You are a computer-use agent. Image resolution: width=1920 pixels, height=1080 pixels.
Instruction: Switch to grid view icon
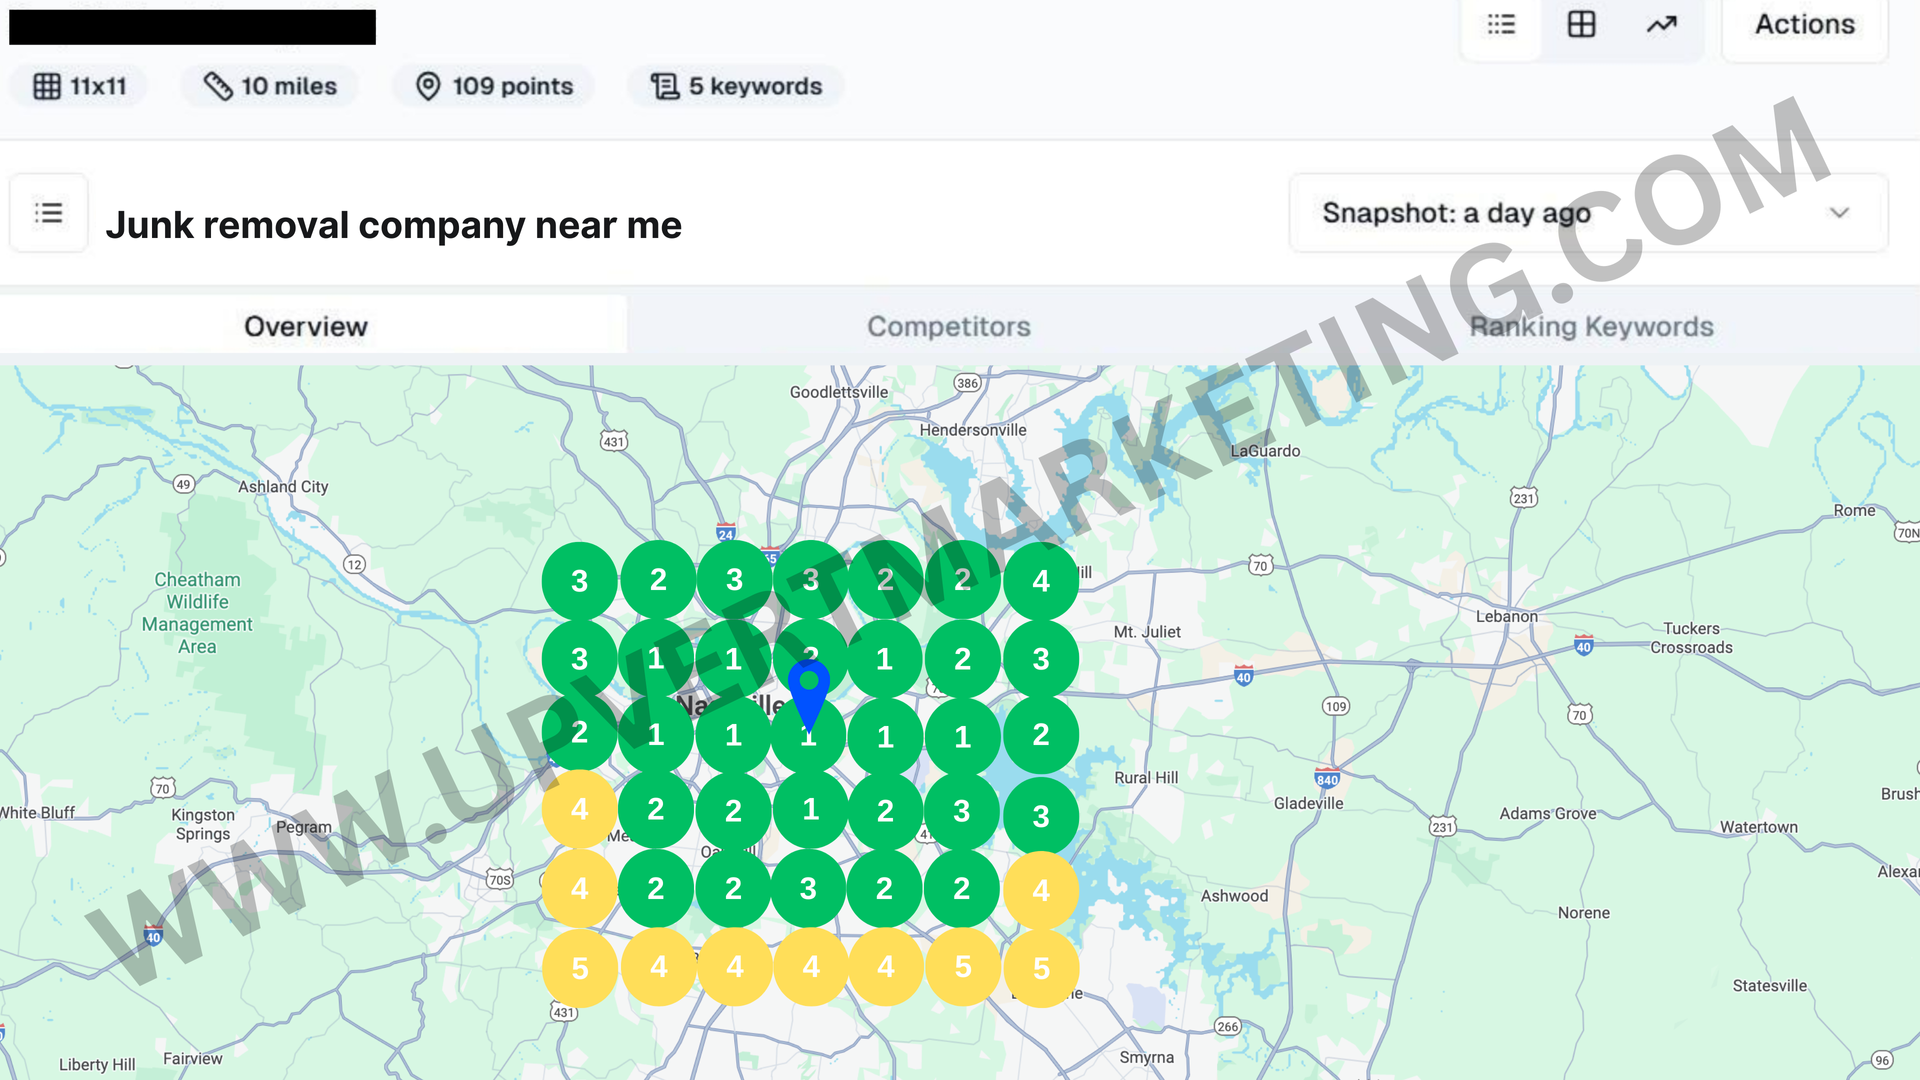pos(1581,25)
